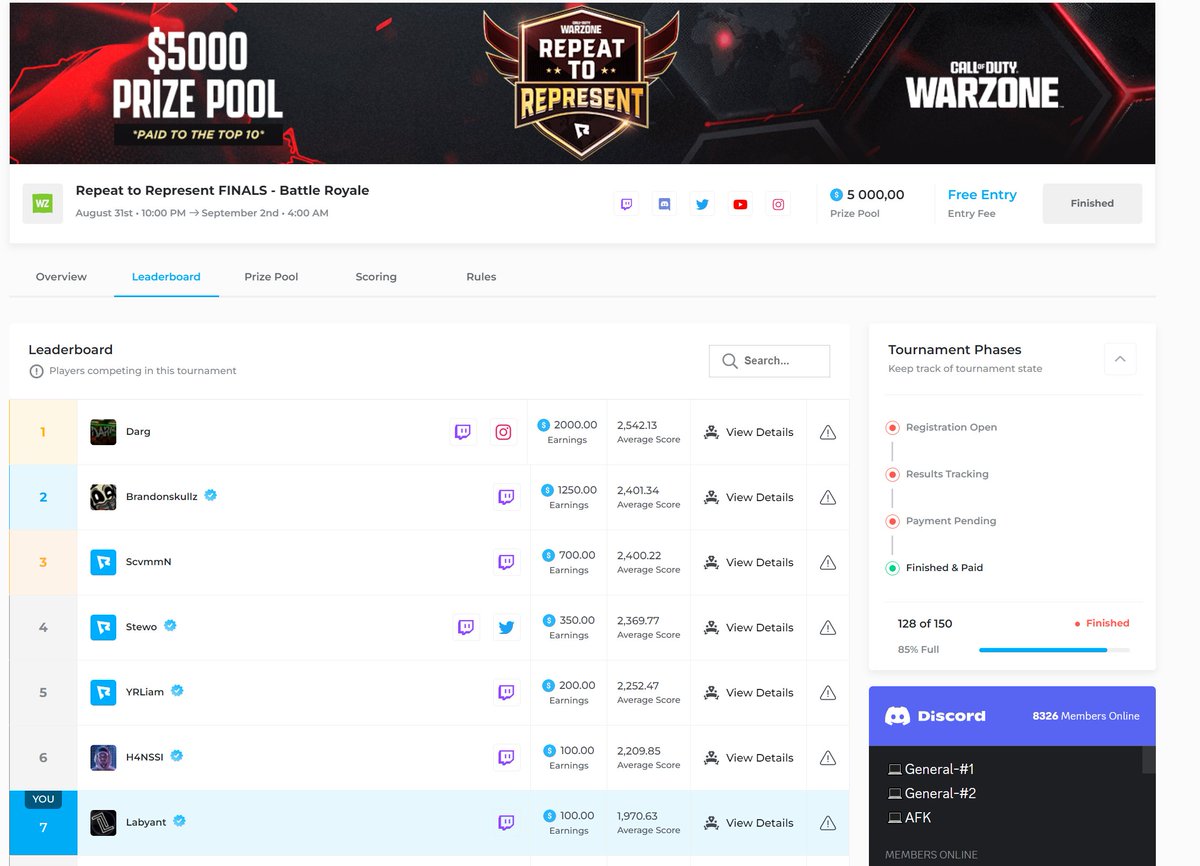Open the tournament's Twitch channel icon
The width and height of the screenshot is (1200, 866).
627,203
